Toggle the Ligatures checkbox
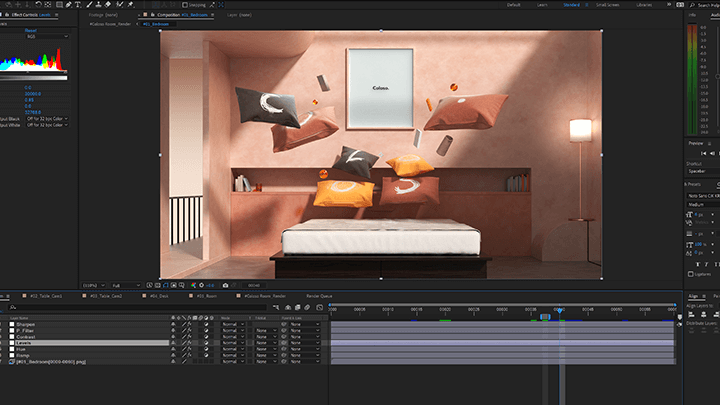720x405 pixels. pos(691,274)
